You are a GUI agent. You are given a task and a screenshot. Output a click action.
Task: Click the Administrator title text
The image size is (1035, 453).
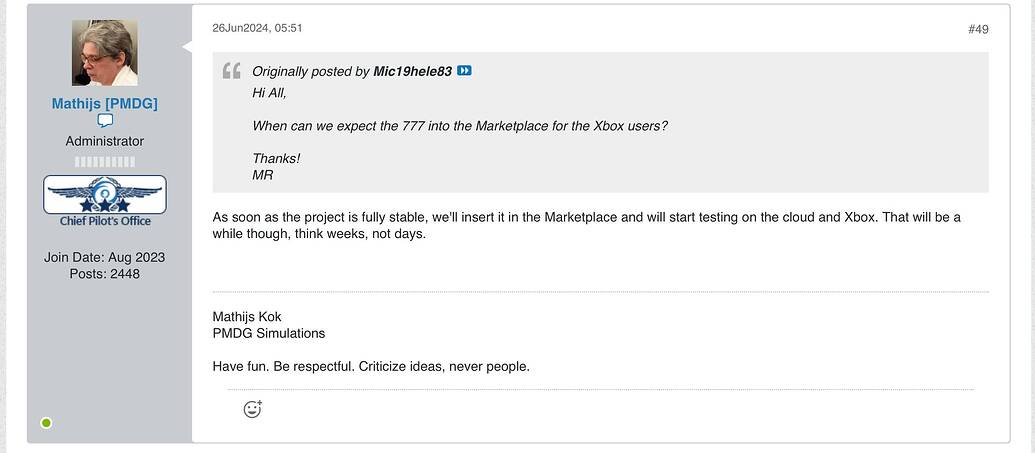pyautogui.click(x=105, y=141)
